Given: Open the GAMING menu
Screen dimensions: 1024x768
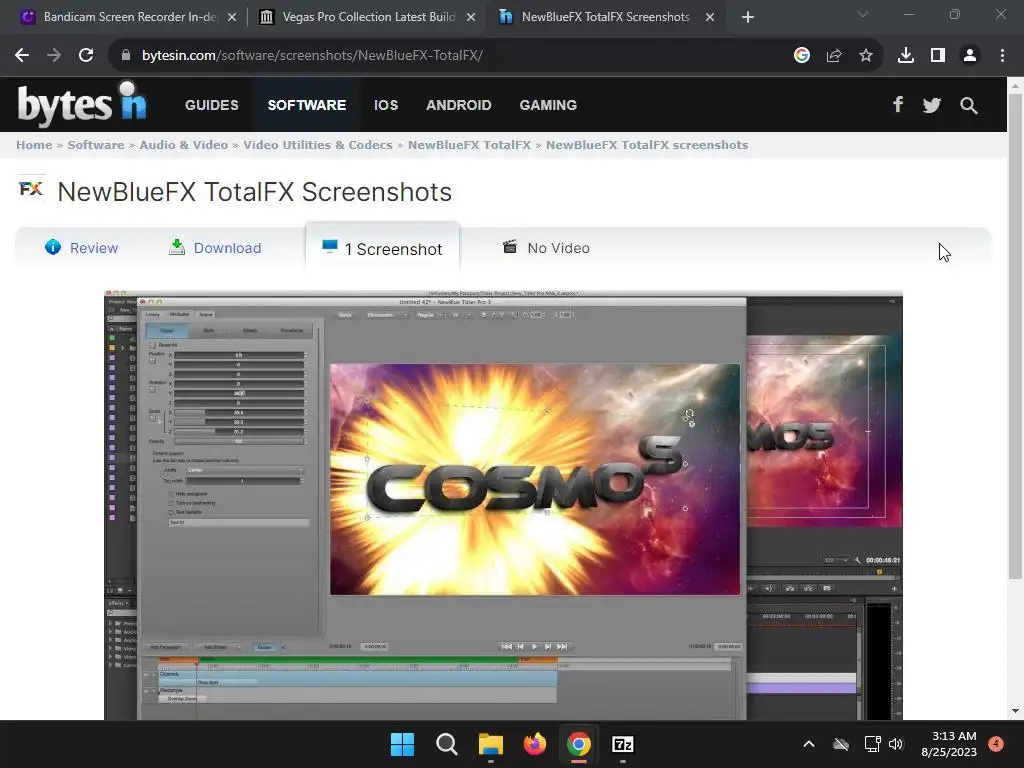Looking at the screenshot, I should tap(548, 105).
